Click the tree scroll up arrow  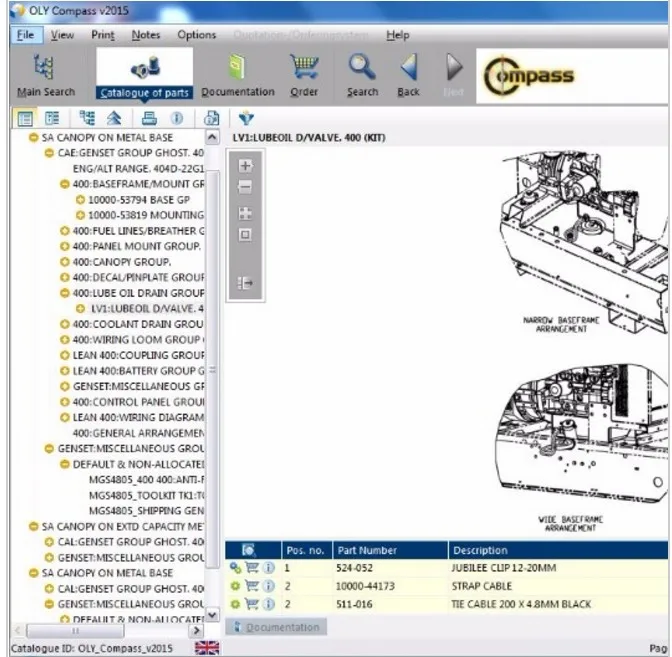coord(212,138)
